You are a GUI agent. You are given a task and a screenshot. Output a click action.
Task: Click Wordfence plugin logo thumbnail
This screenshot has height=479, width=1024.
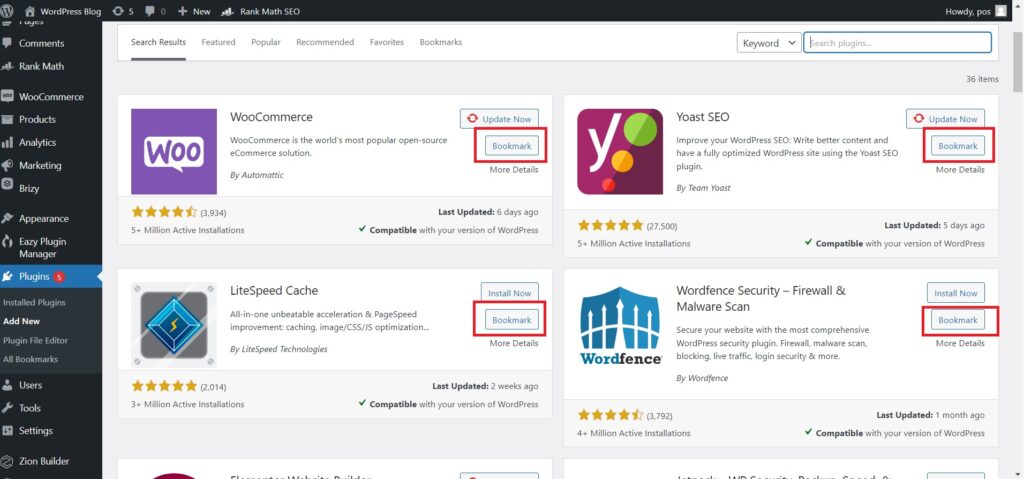click(620, 325)
